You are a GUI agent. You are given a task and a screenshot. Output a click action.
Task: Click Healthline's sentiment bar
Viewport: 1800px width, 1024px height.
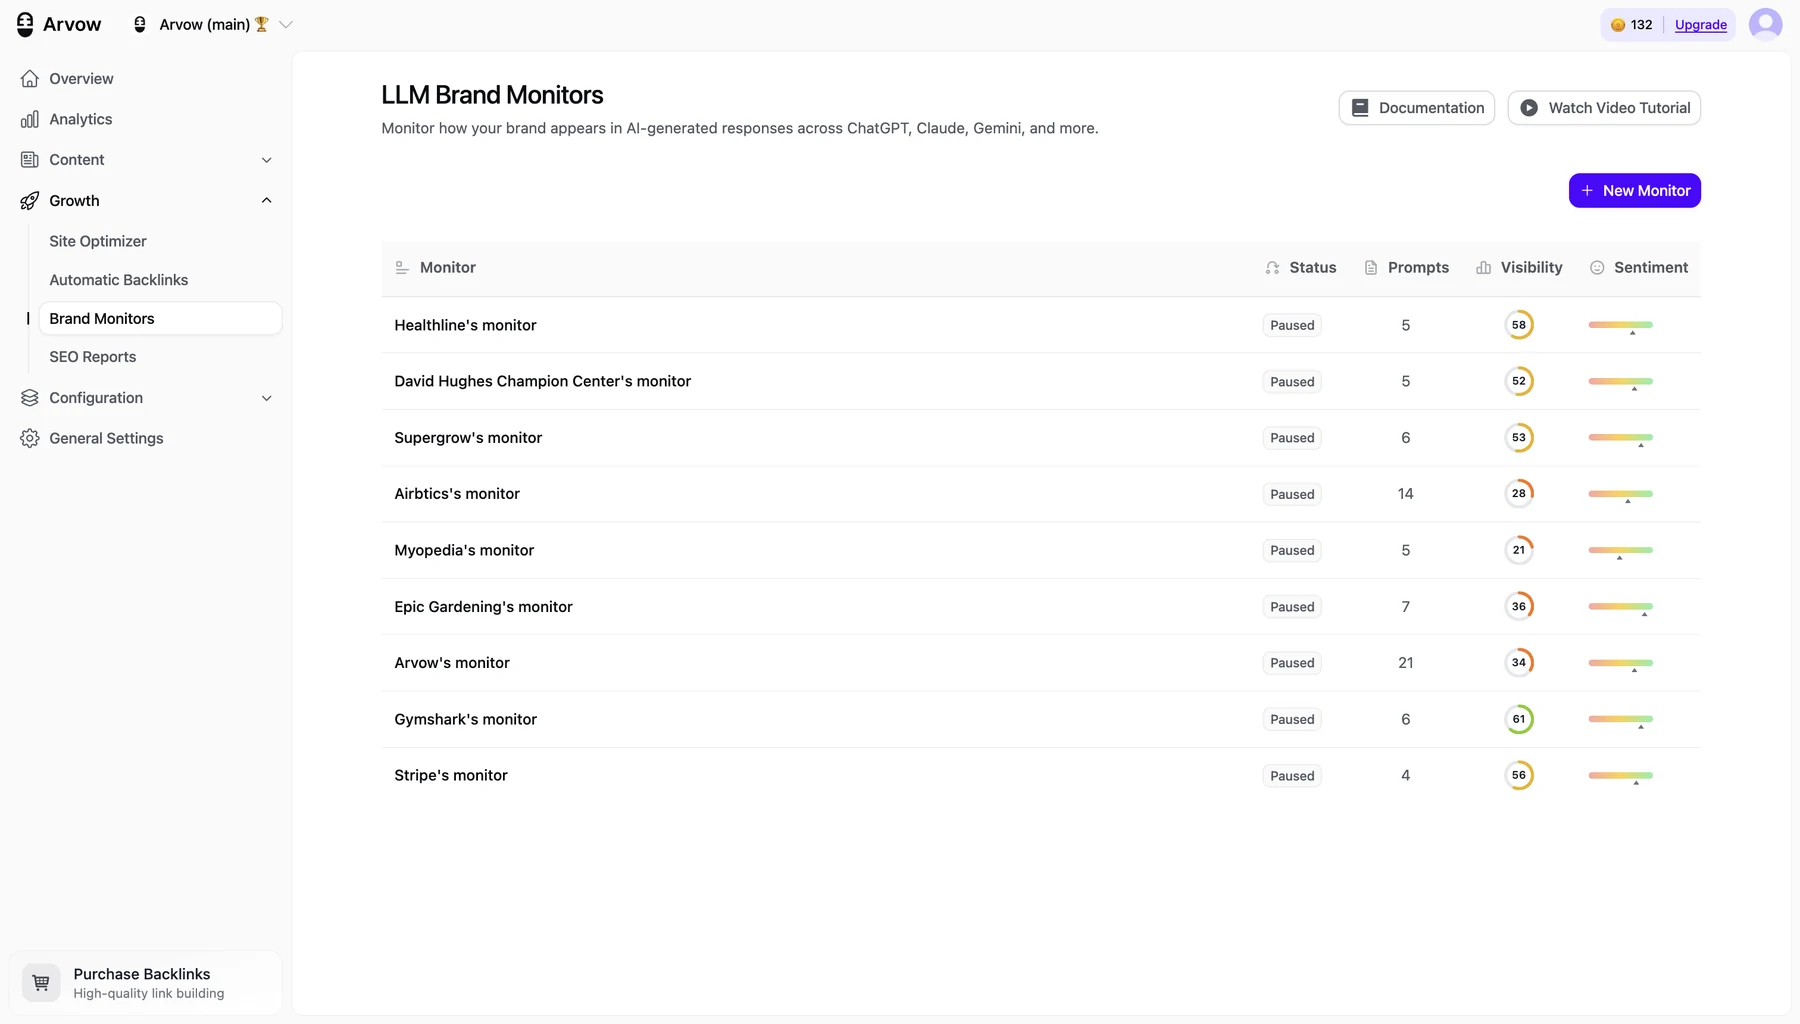(1620, 325)
